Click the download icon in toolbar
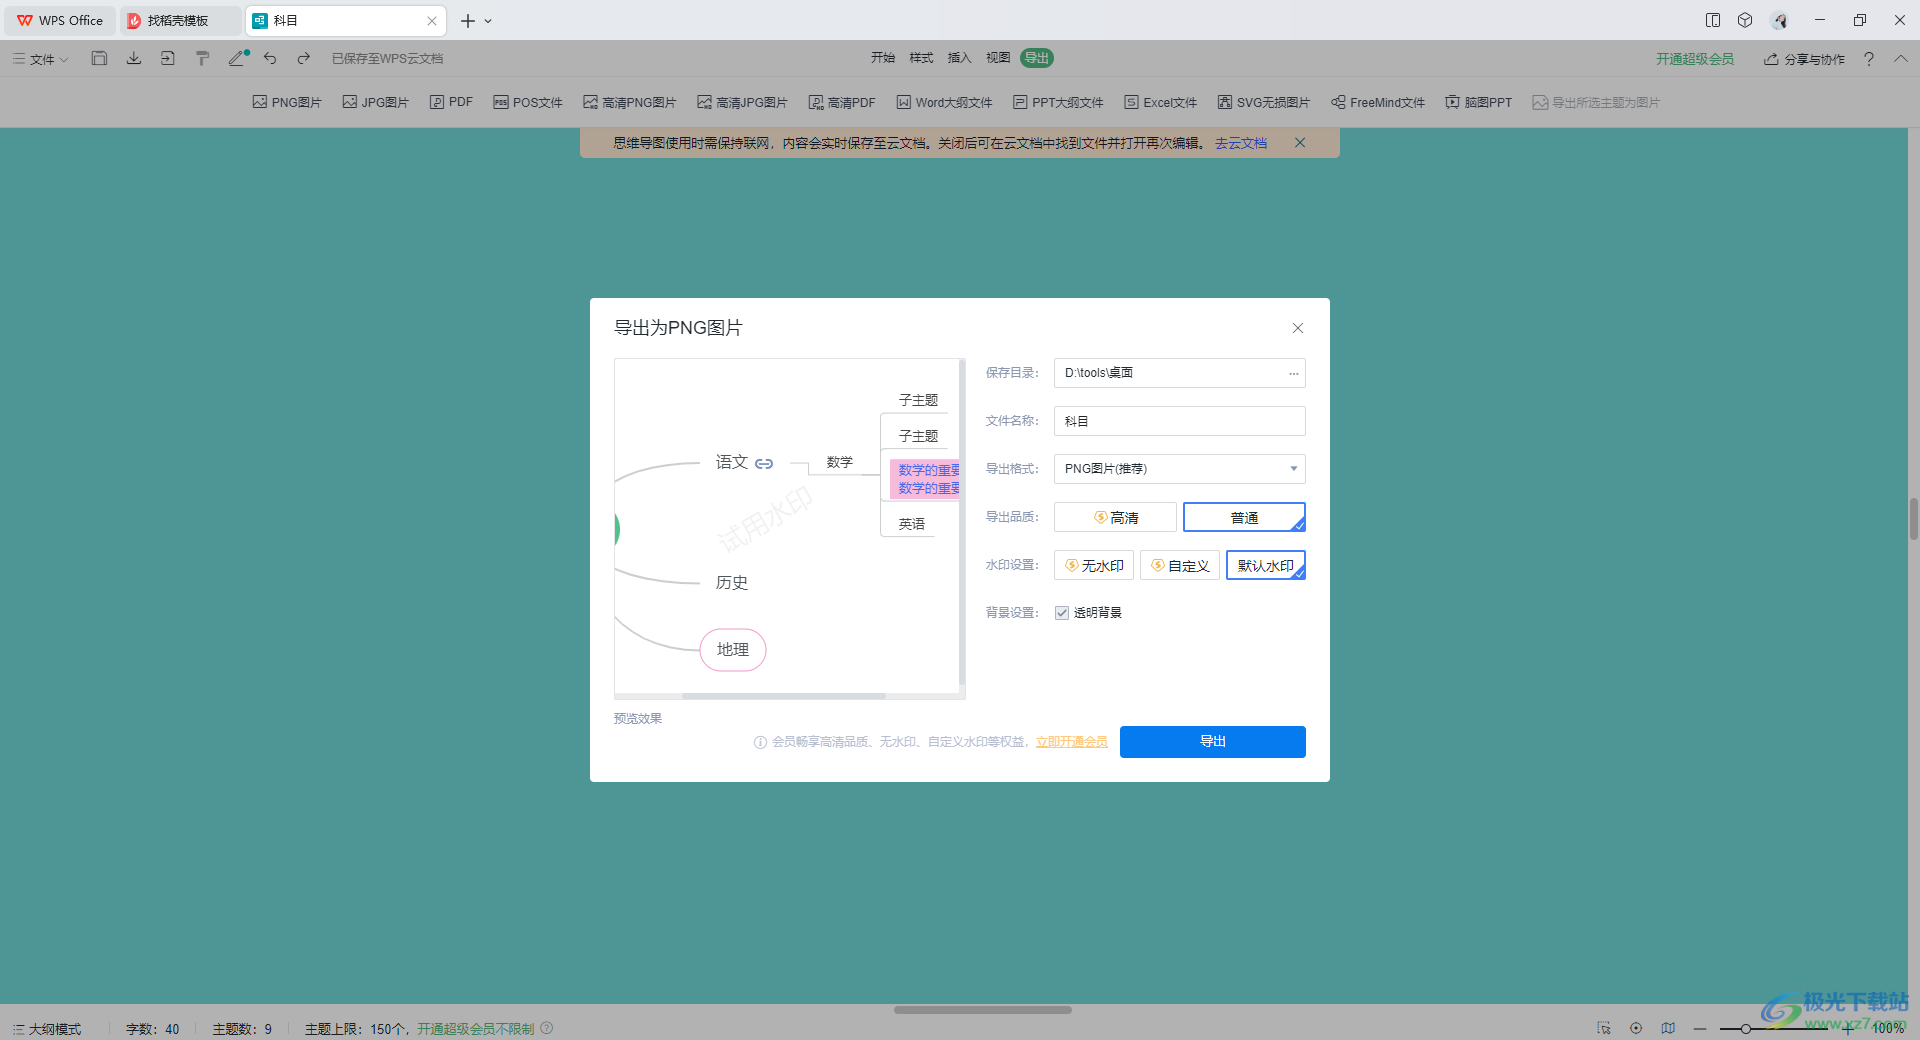The width and height of the screenshot is (1920, 1040). point(133,59)
